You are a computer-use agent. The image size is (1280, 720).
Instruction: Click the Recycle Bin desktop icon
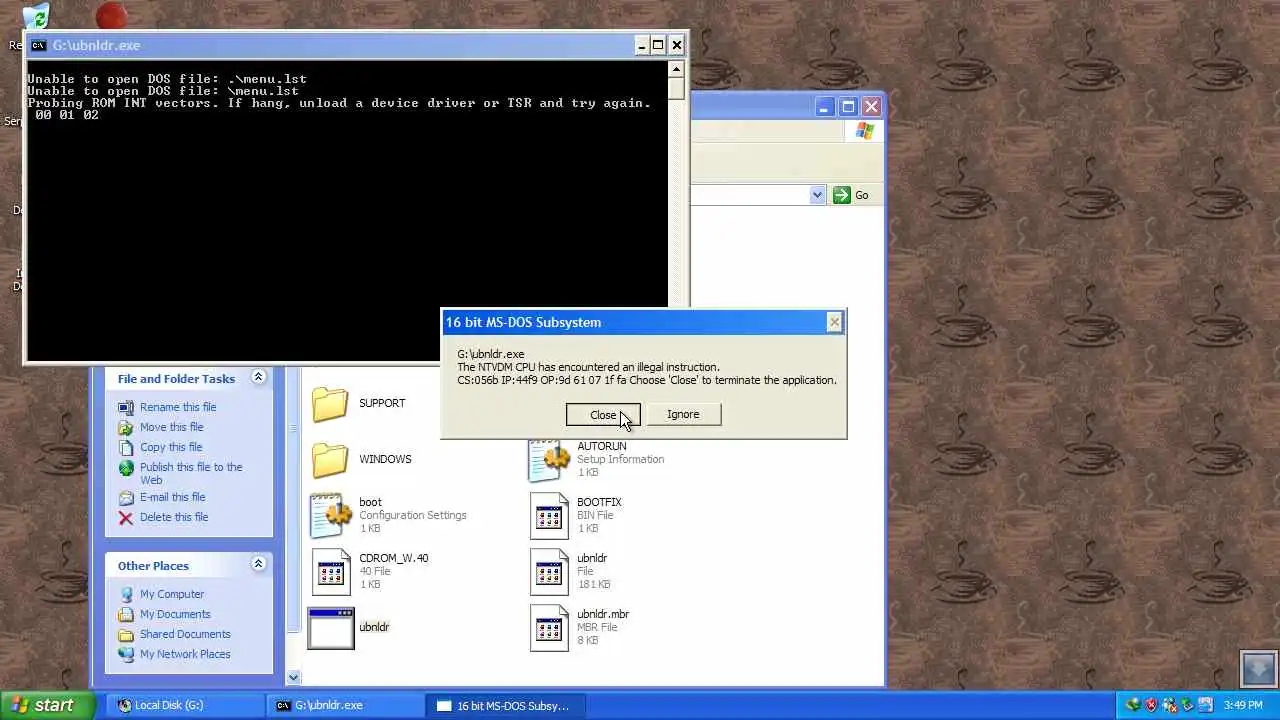tap(35, 18)
